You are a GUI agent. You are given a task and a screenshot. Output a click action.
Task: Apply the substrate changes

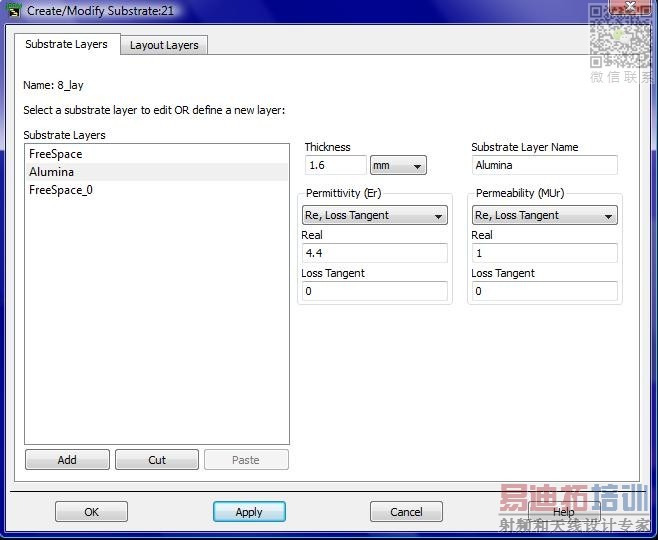tap(249, 512)
